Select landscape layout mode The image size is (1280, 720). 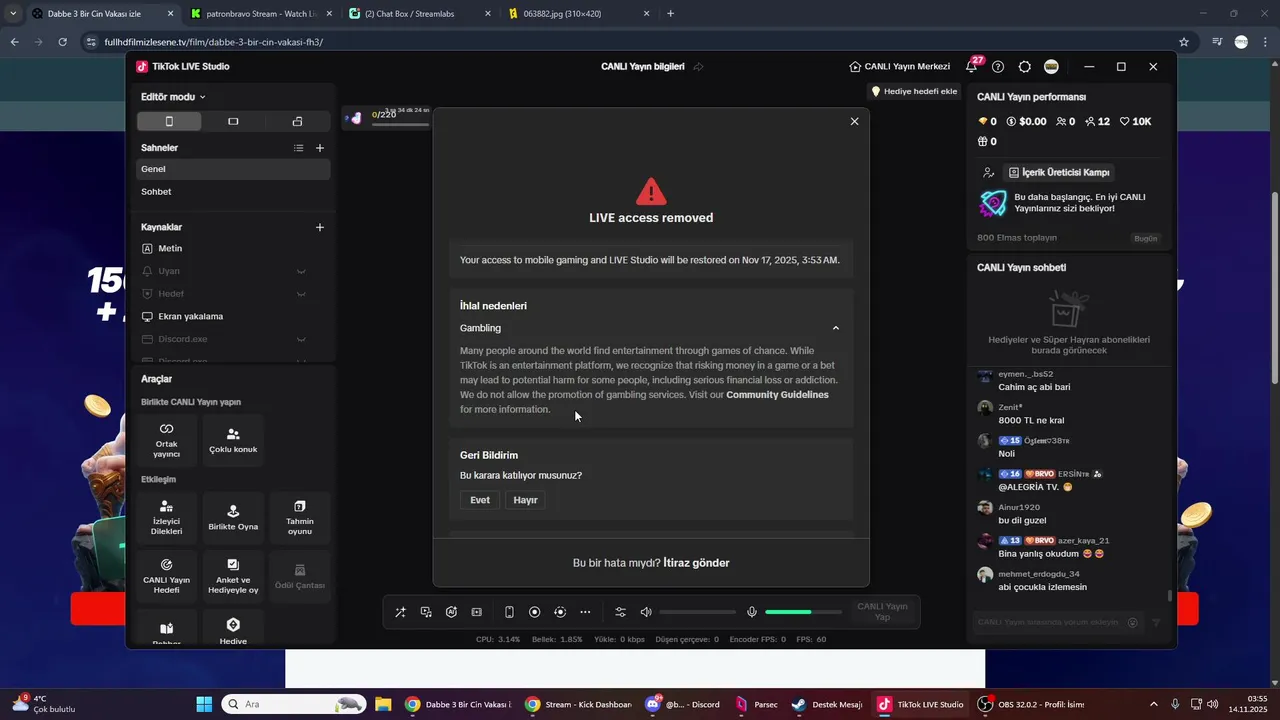[x=233, y=121]
